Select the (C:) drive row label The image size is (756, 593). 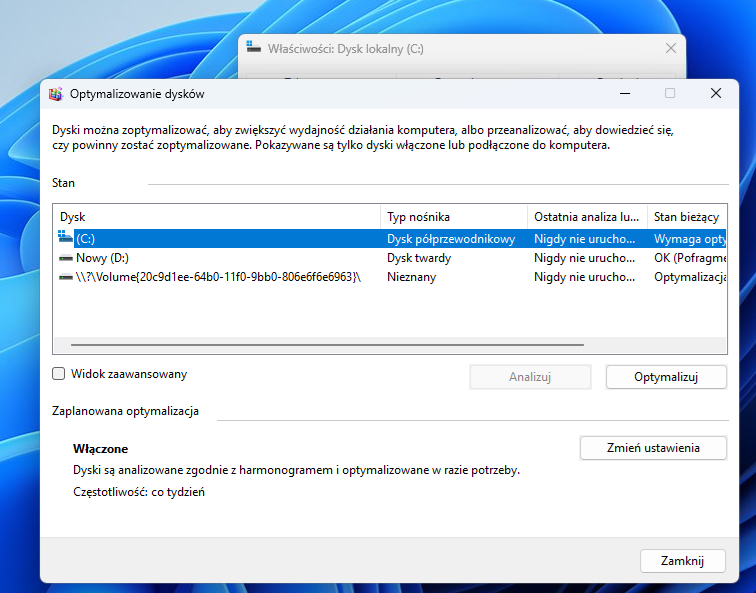85,239
